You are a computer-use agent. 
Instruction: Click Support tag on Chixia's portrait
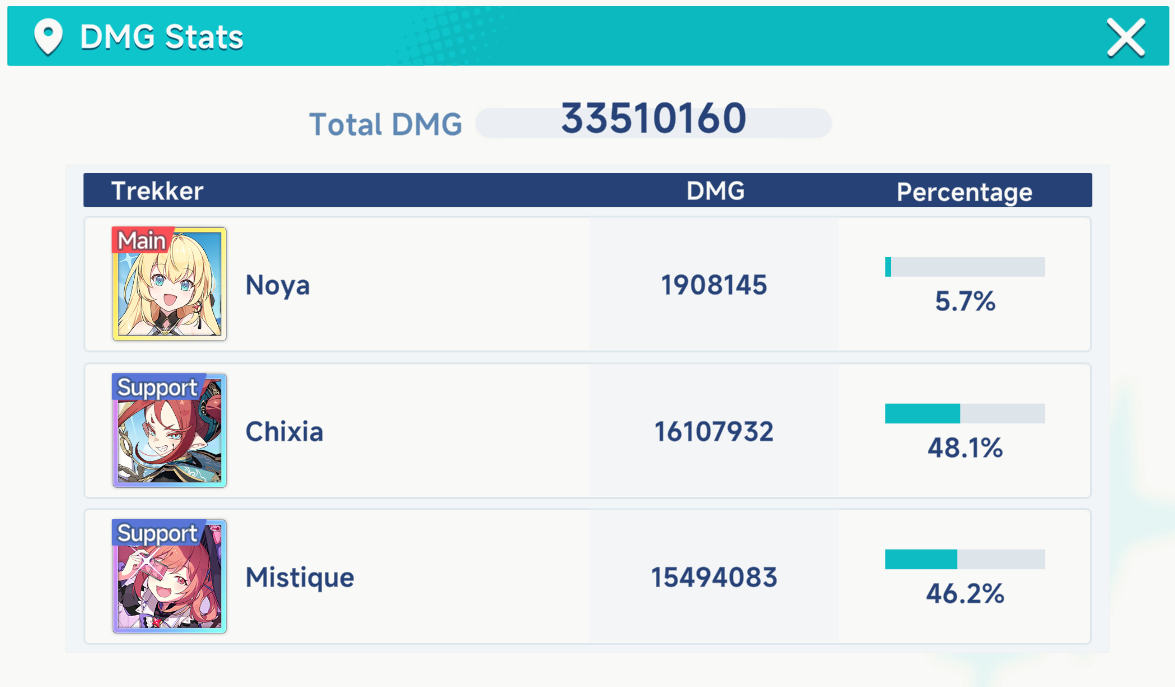157,387
